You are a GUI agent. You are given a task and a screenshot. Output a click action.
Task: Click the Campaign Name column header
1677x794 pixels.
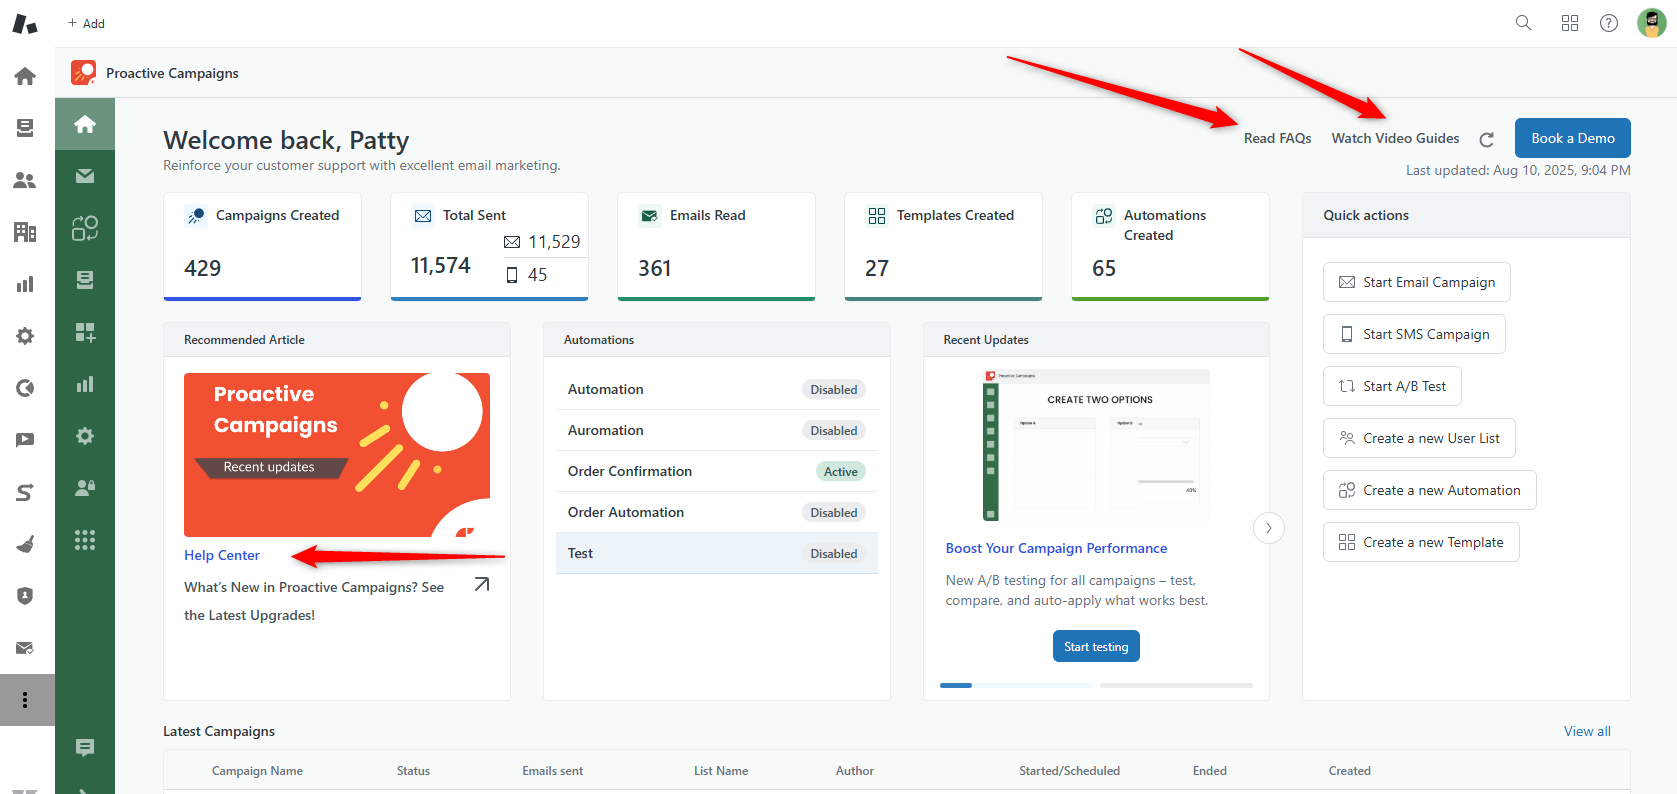(257, 771)
